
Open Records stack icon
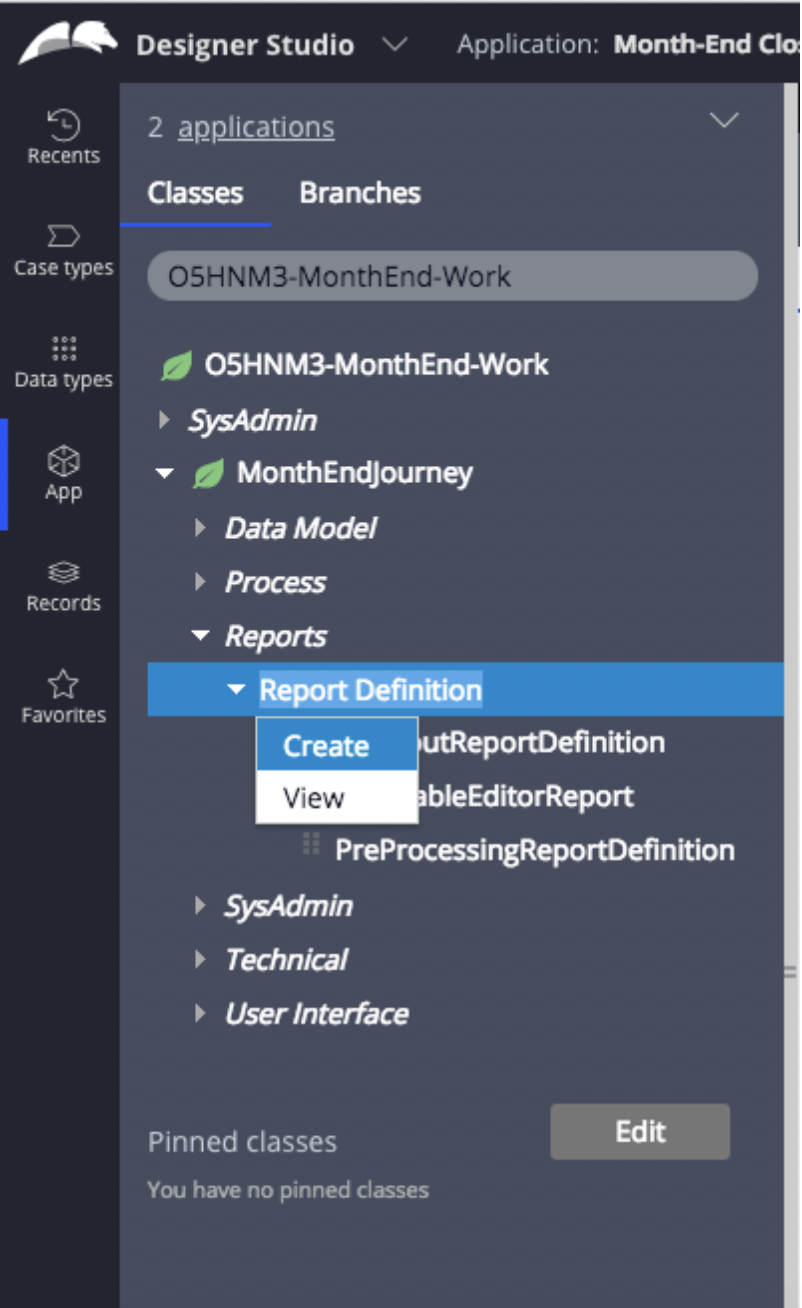63,573
